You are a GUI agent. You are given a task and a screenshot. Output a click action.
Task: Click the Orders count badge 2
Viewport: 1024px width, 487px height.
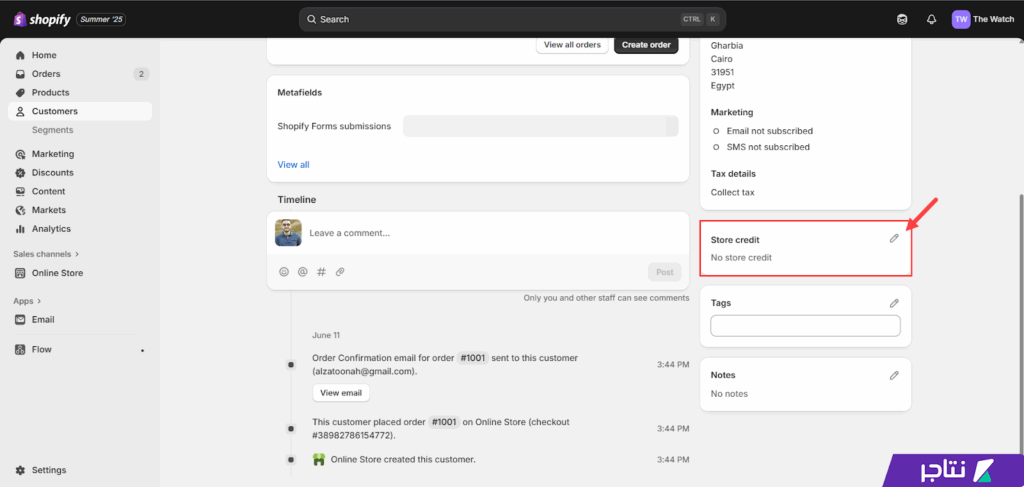(x=141, y=74)
